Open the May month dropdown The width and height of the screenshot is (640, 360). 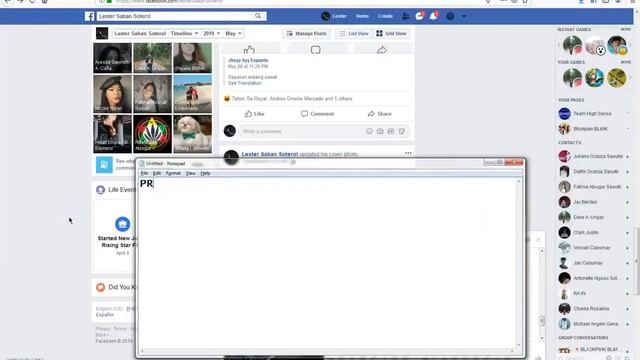coord(233,33)
